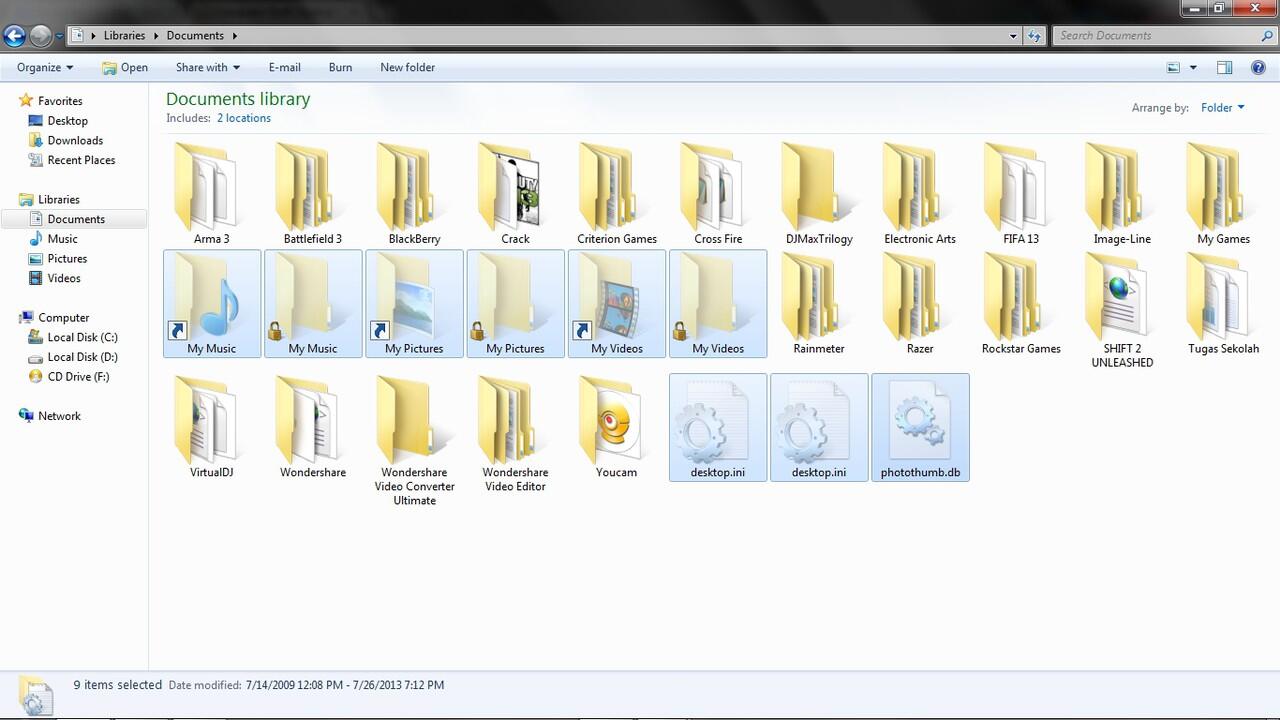
Task: Open the change view options arrow
Action: [x=1193, y=68]
